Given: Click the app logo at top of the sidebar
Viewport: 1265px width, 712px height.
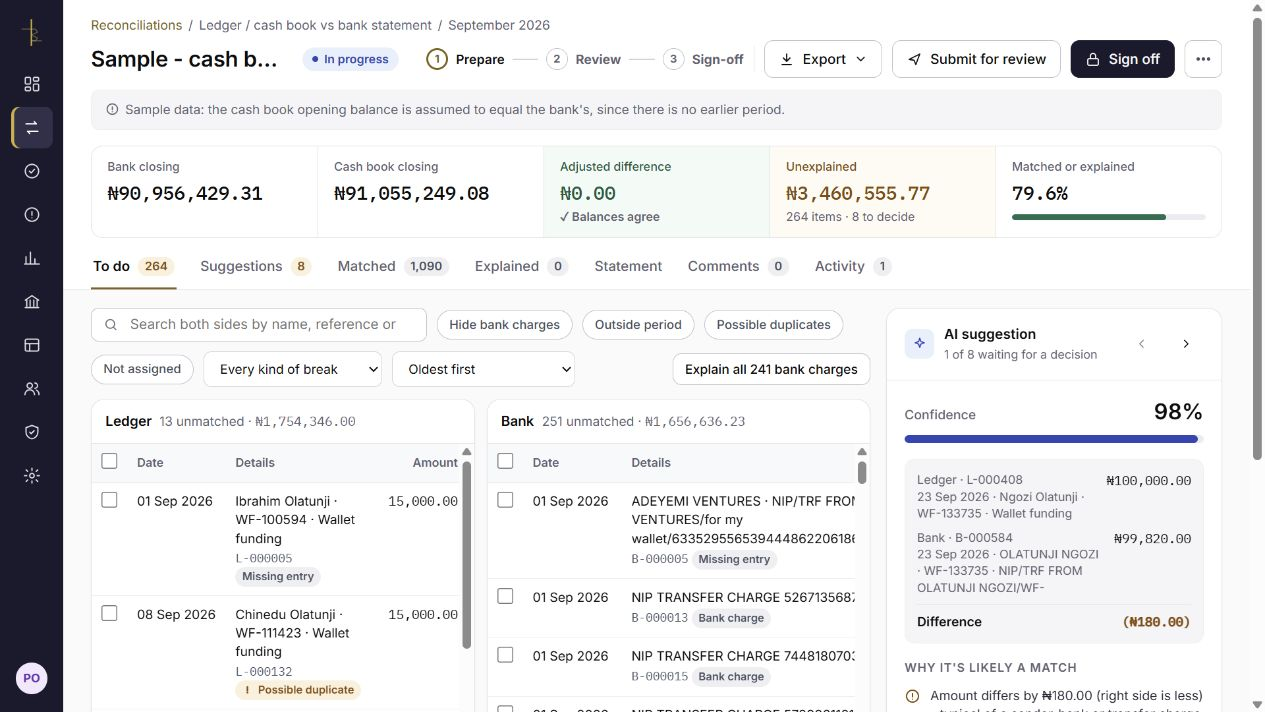Looking at the screenshot, I should tap(32, 32).
